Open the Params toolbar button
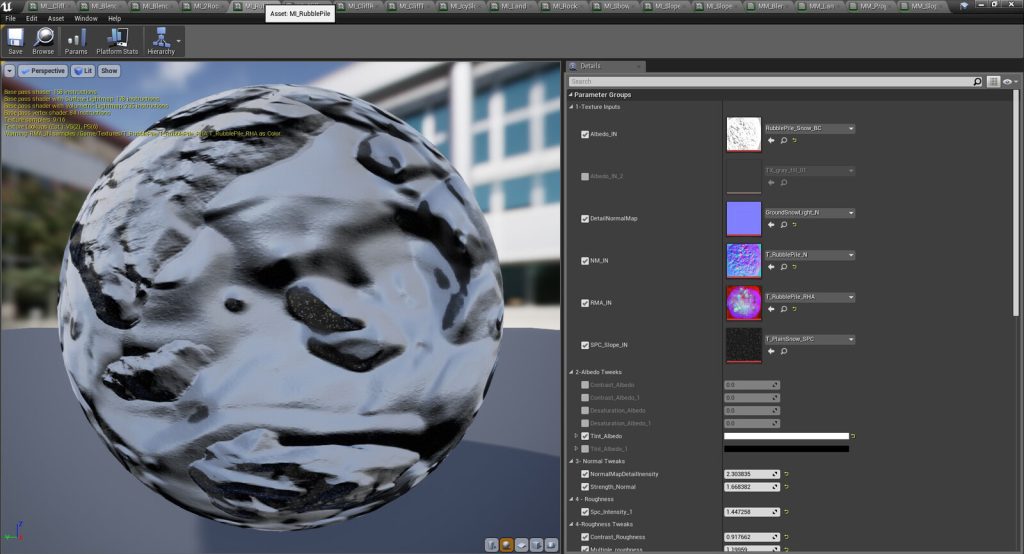1024x554 pixels. 76,40
